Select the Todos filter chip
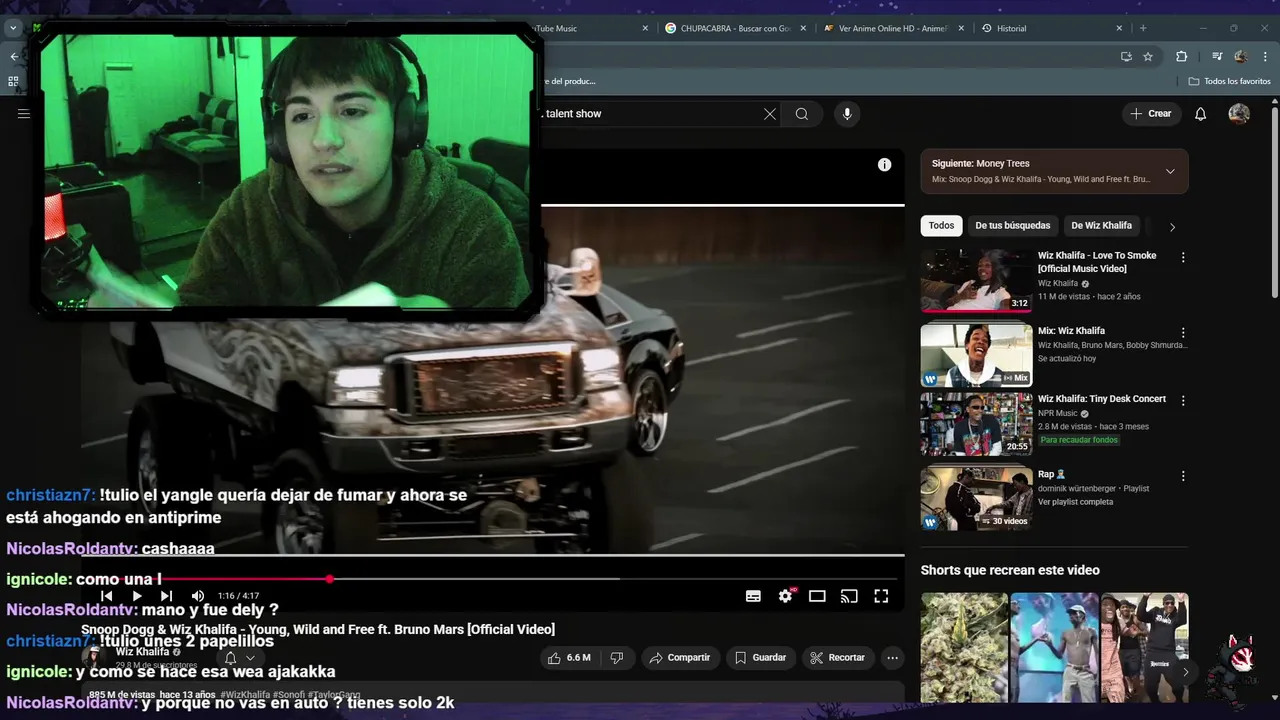 pos(941,226)
